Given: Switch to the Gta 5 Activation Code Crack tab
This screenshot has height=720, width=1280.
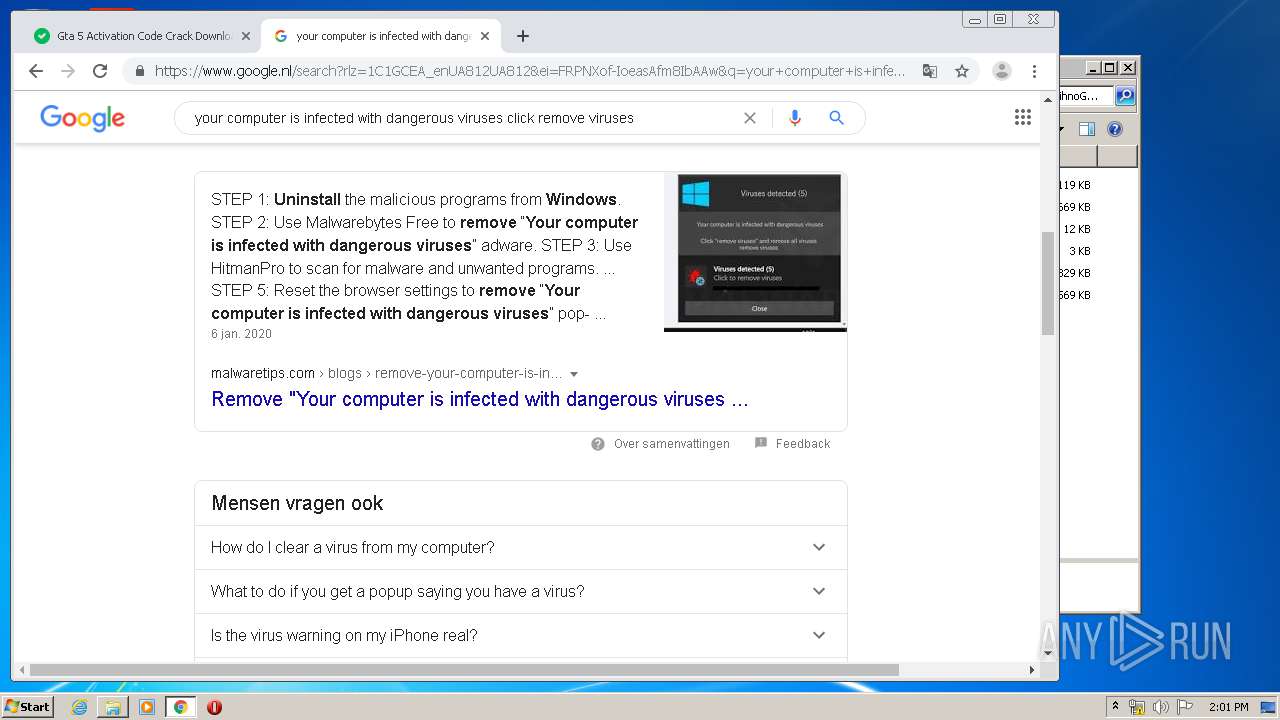Looking at the screenshot, I should pyautogui.click(x=144, y=36).
